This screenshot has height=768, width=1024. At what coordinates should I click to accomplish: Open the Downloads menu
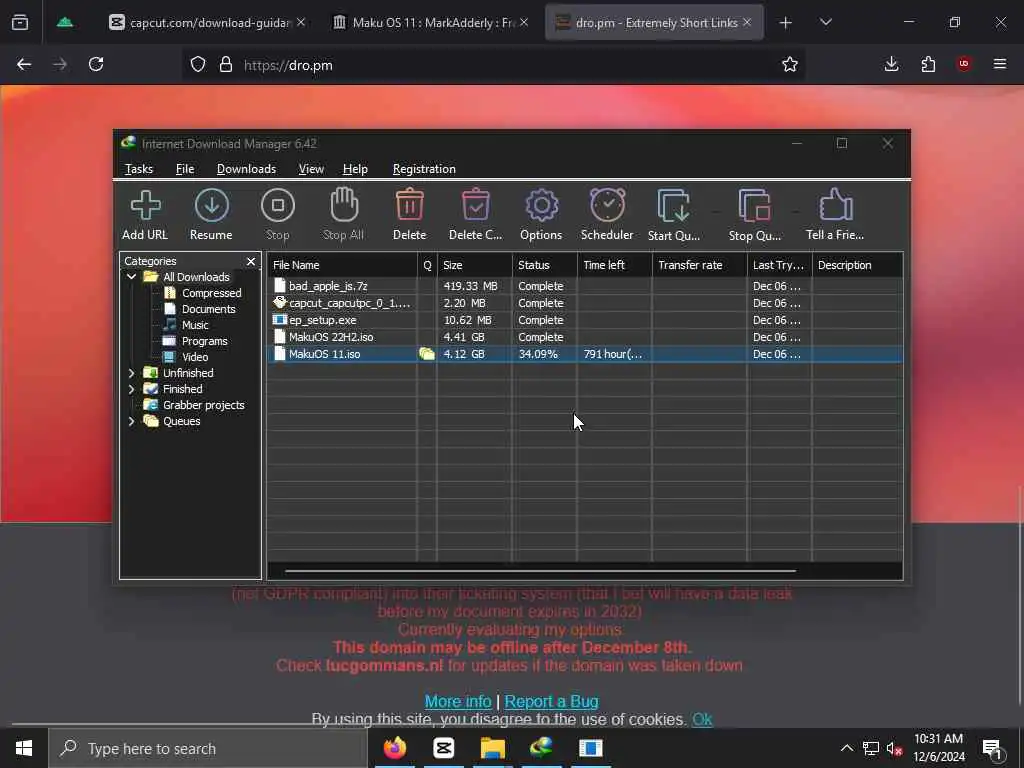point(246,169)
